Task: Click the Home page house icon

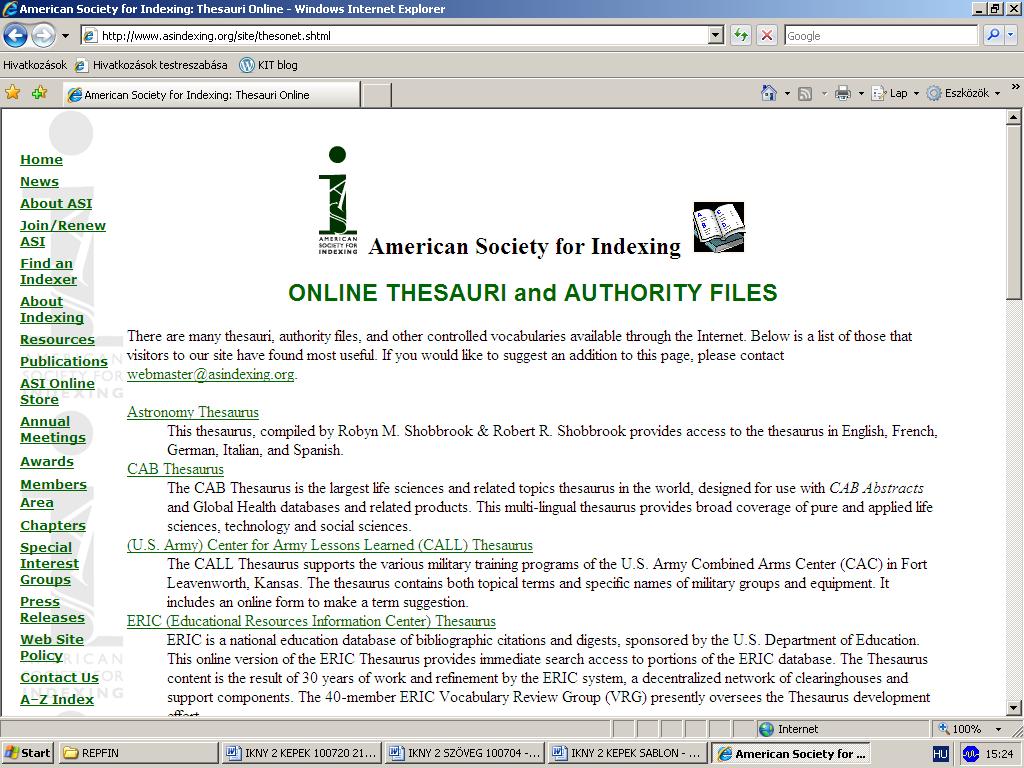Action: tap(769, 93)
